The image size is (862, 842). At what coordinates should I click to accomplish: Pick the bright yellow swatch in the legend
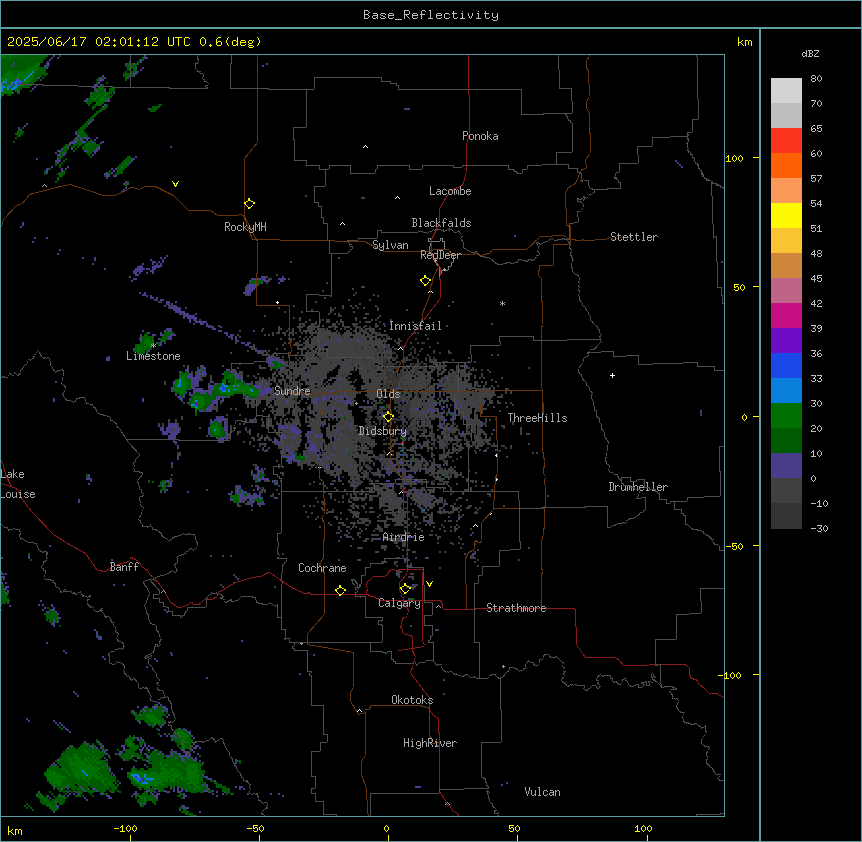click(786, 215)
